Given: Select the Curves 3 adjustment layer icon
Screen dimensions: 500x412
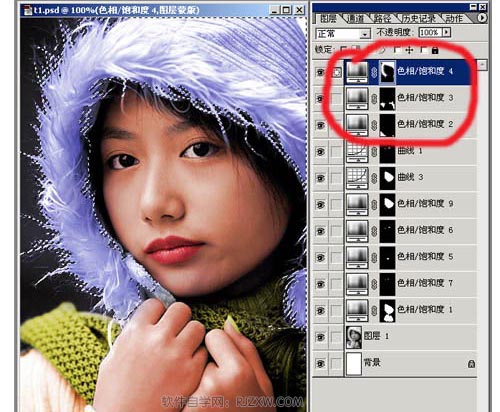Looking at the screenshot, I should tap(357, 177).
